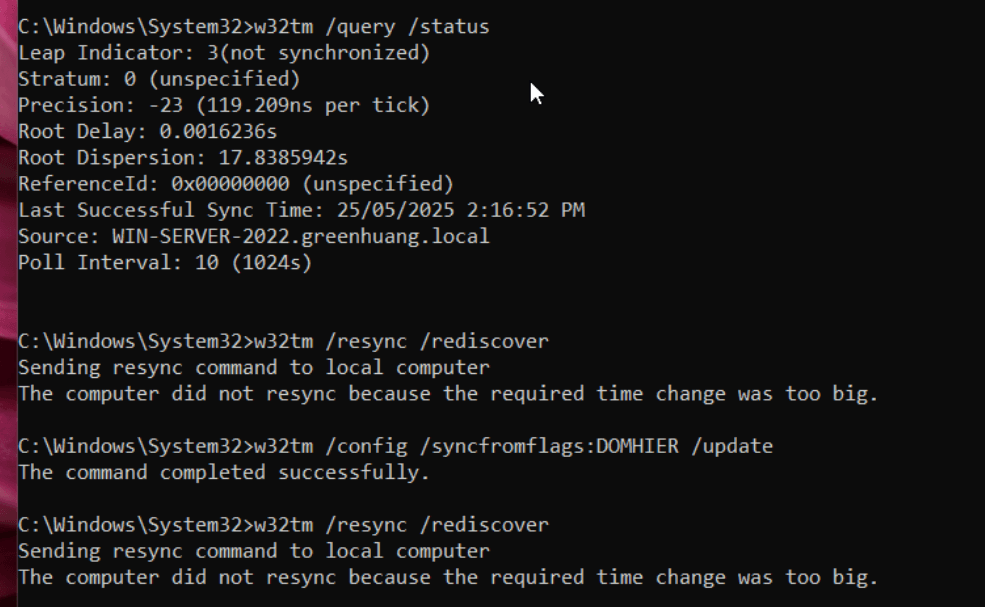Click the pink desktop wallpaper strip
Viewport: 985px width, 607px height.
(8, 304)
